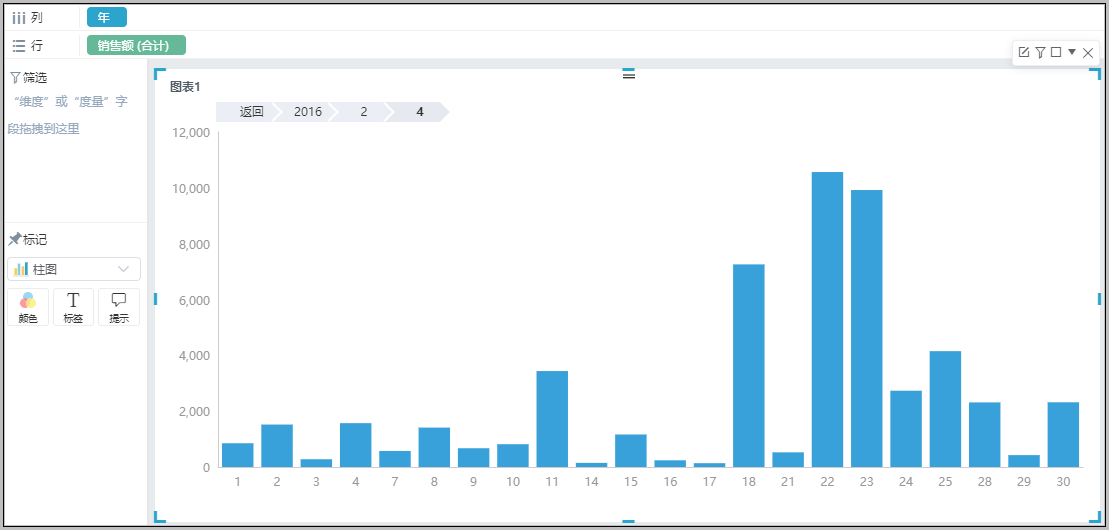The height and width of the screenshot is (530, 1109).
Task: Click the 图表1 chart title
Action: (x=185, y=87)
